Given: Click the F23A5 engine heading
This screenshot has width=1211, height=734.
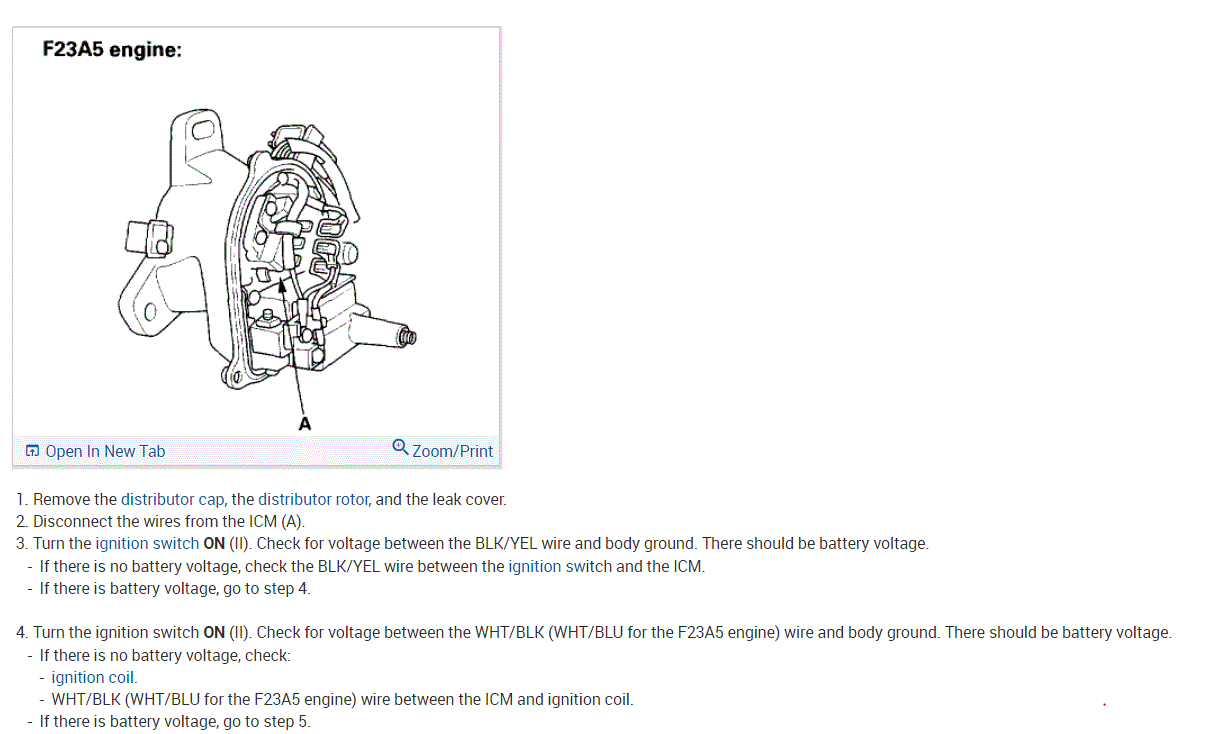Looking at the screenshot, I should [x=112, y=49].
